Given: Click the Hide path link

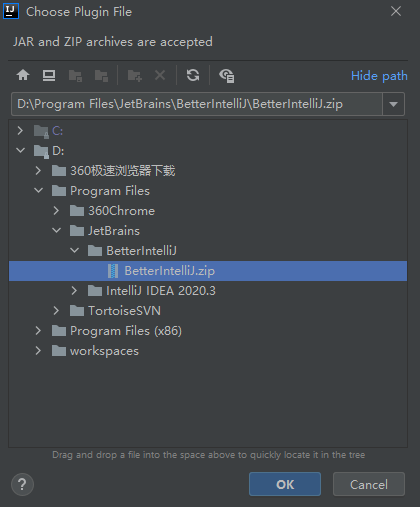Looking at the screenshot, I should pyautogui.click(x=379, y=76).
